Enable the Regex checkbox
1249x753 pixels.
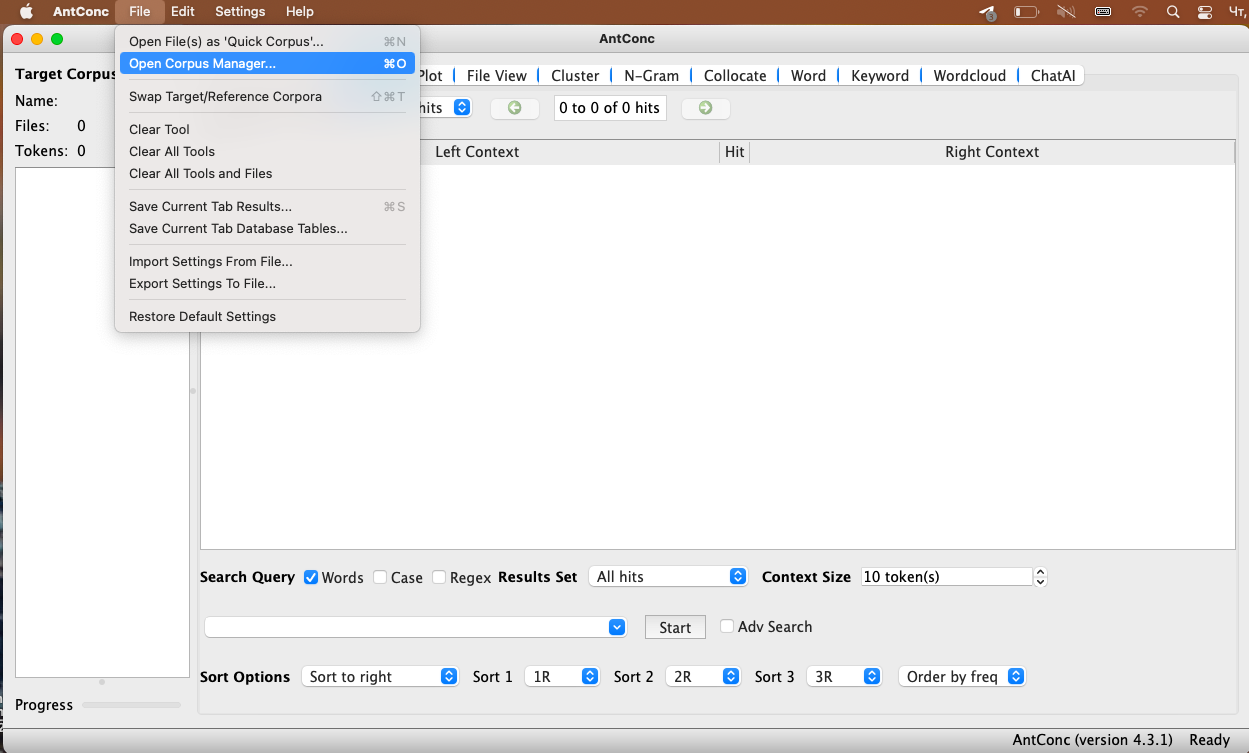439,577
